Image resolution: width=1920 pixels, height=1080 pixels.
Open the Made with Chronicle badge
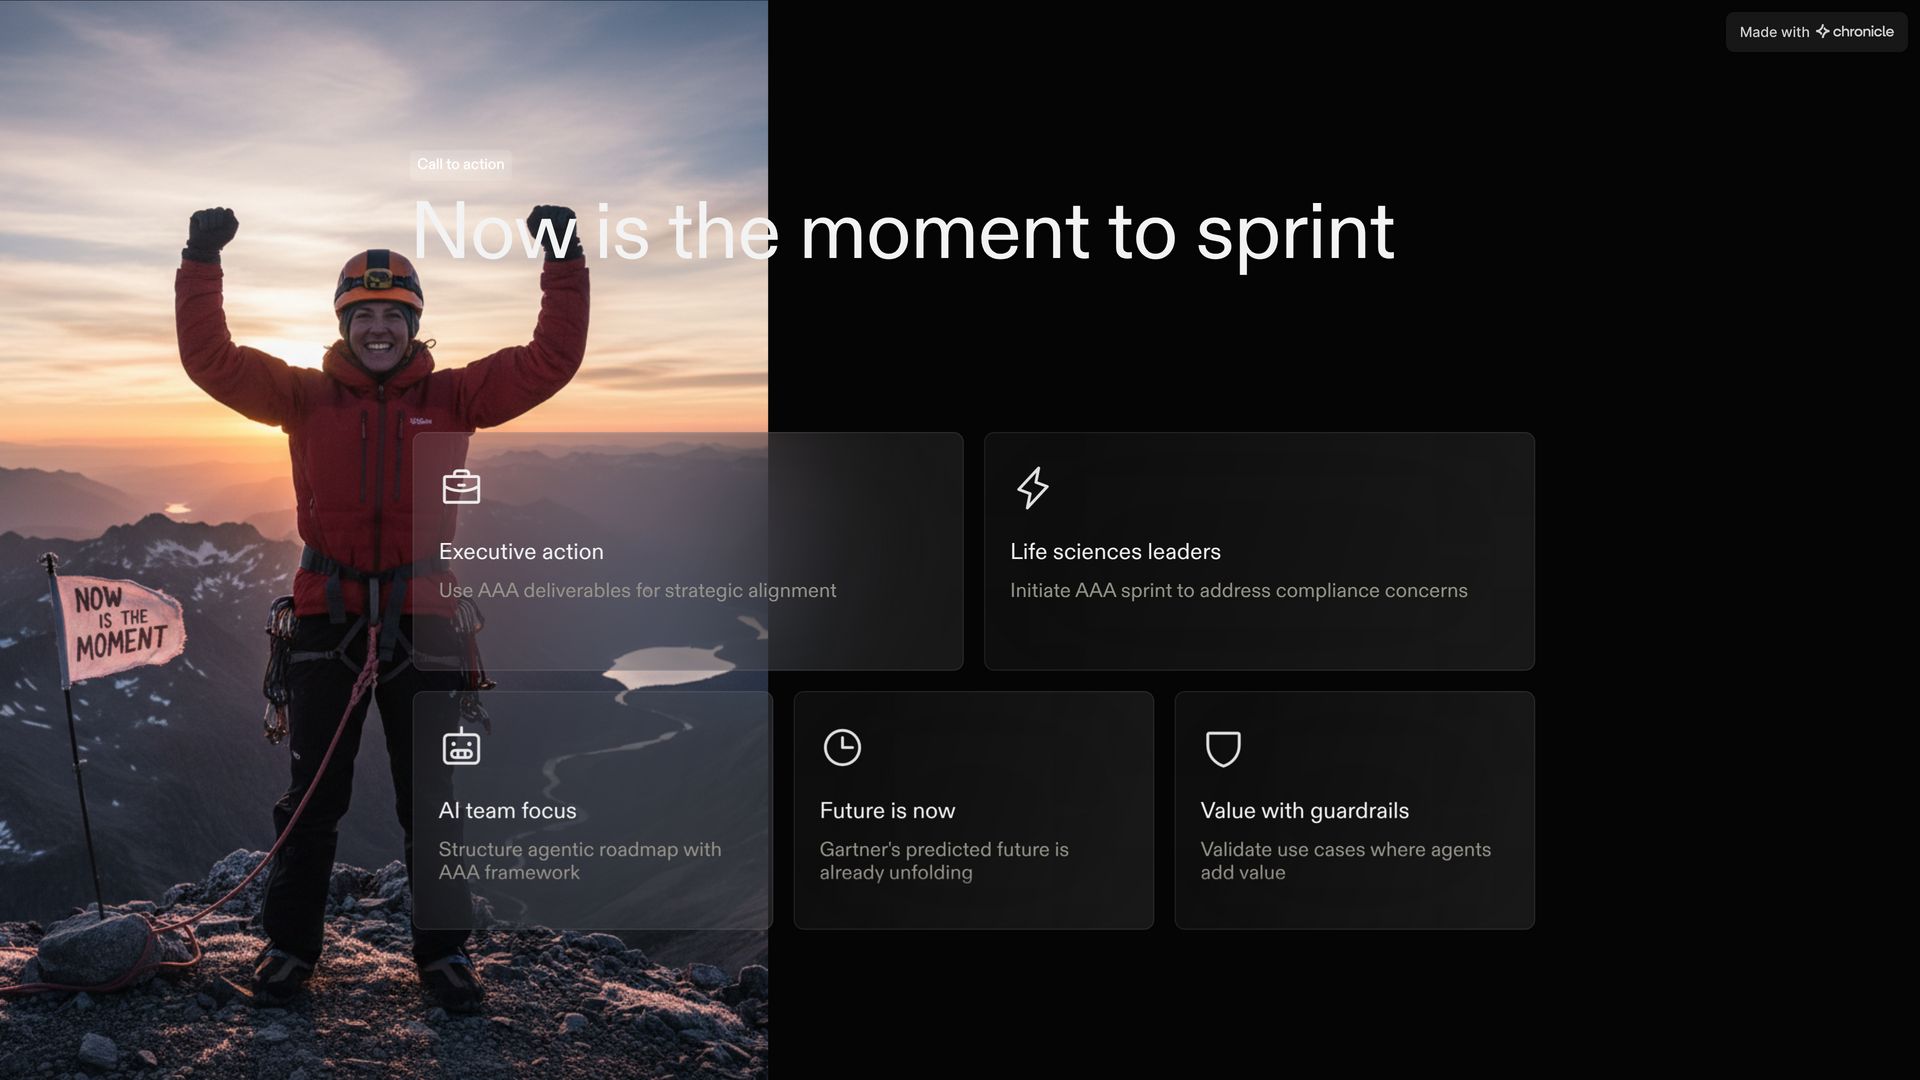tap(1815, 32)
